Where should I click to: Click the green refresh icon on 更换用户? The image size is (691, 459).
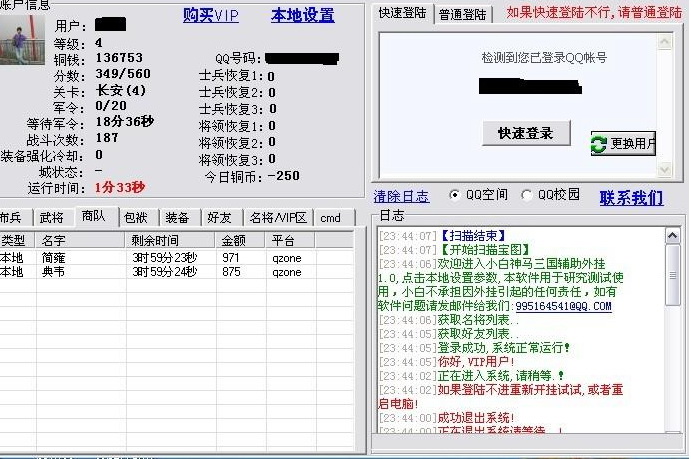pos(598,144)
